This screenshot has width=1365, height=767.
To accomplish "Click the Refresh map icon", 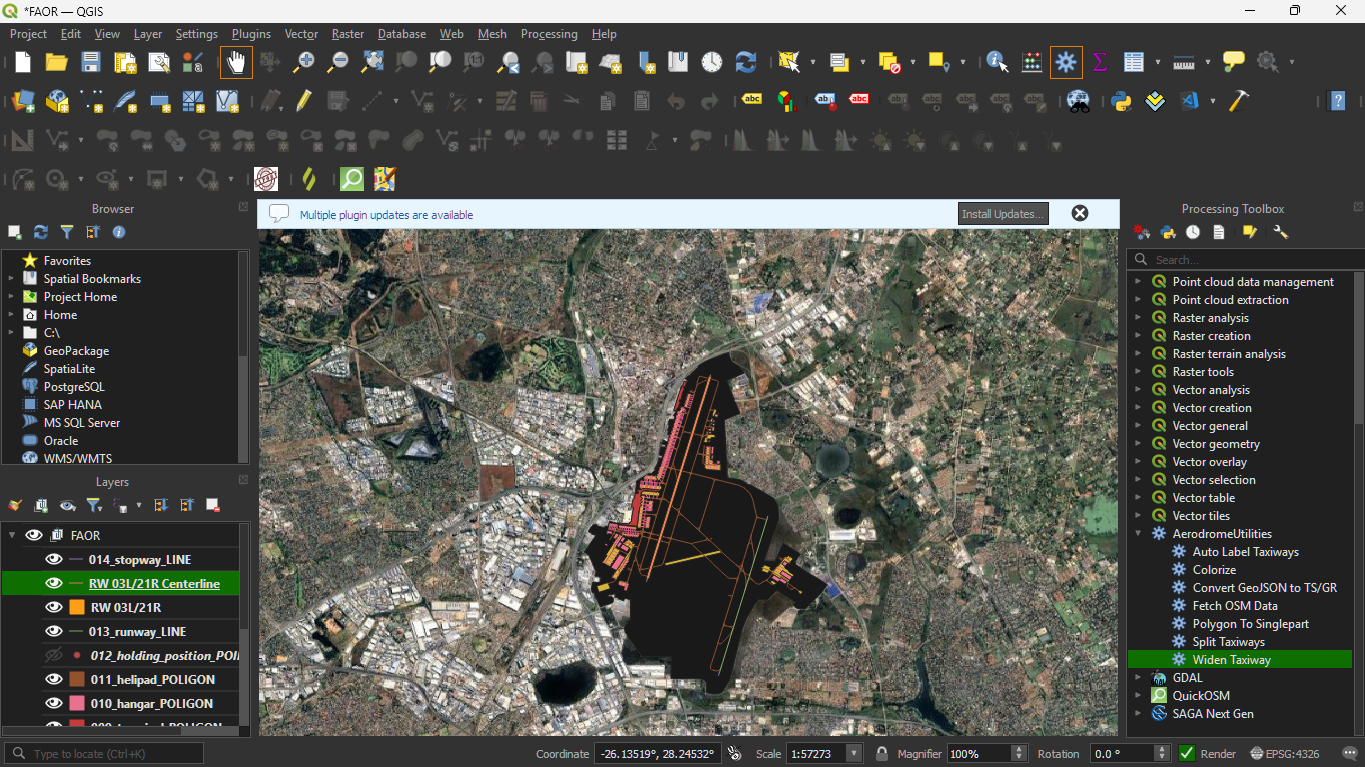I will (745, 62).
